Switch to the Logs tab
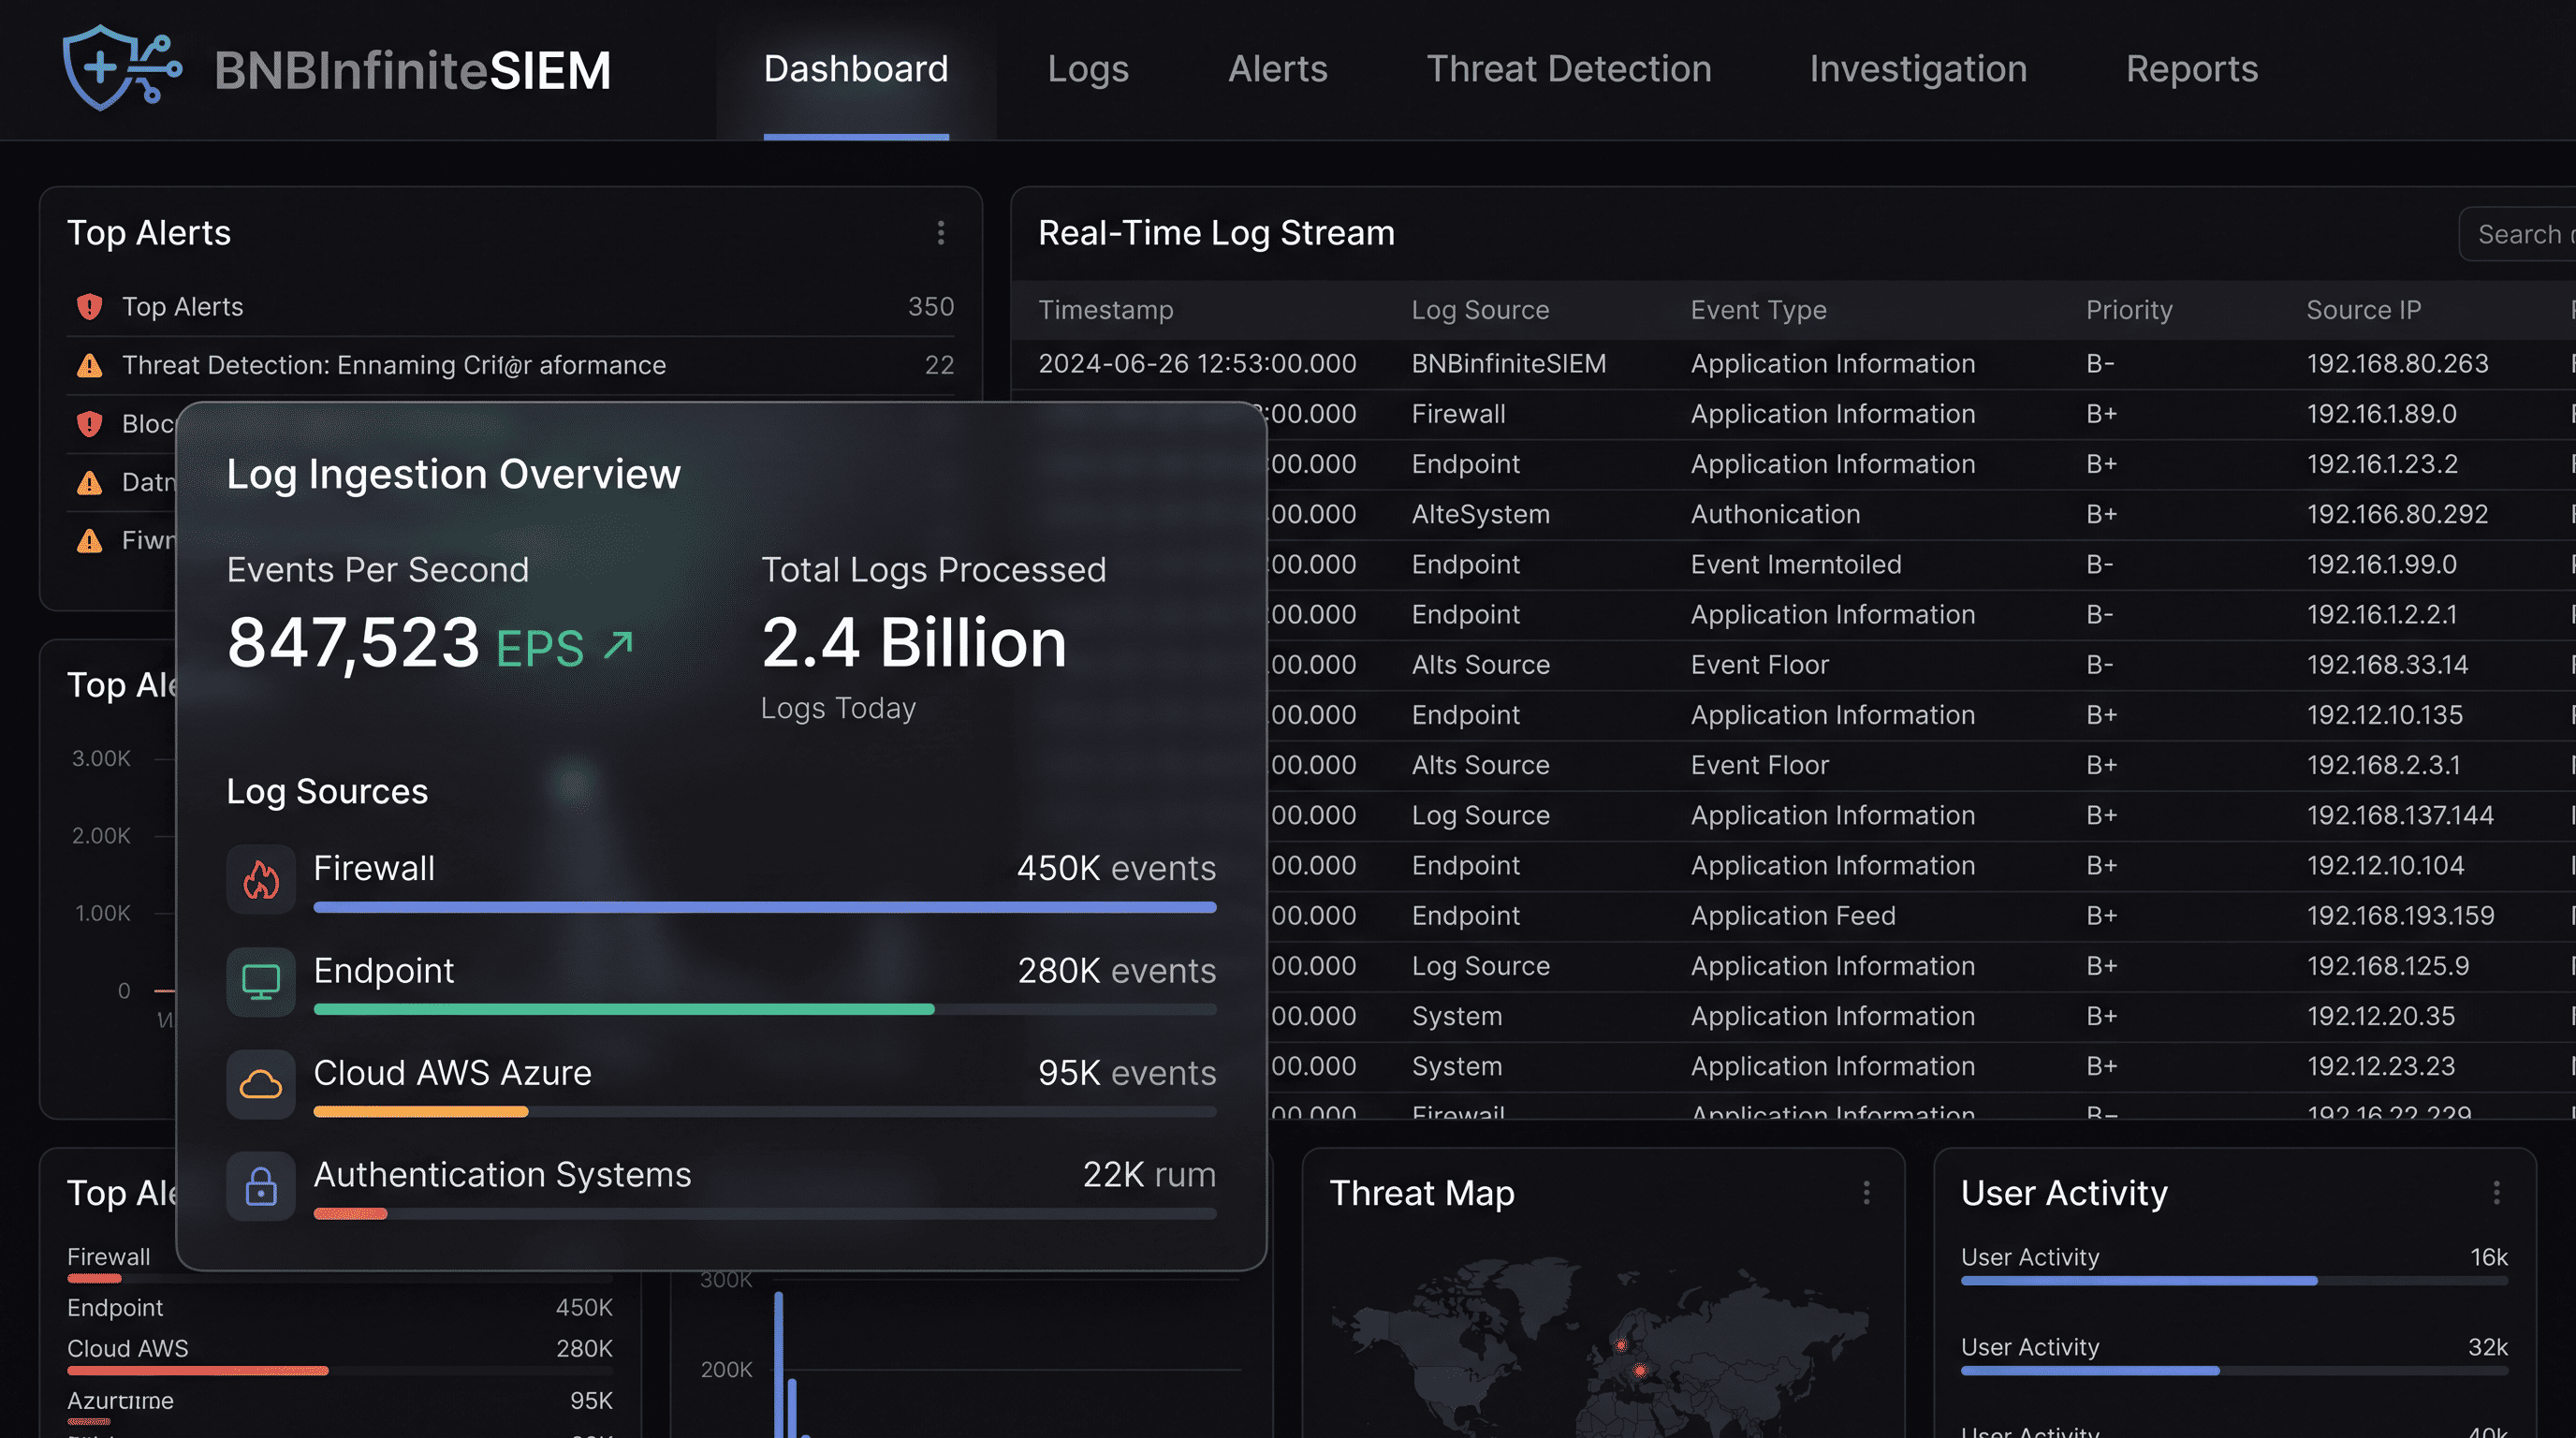 pos(1088,69)
